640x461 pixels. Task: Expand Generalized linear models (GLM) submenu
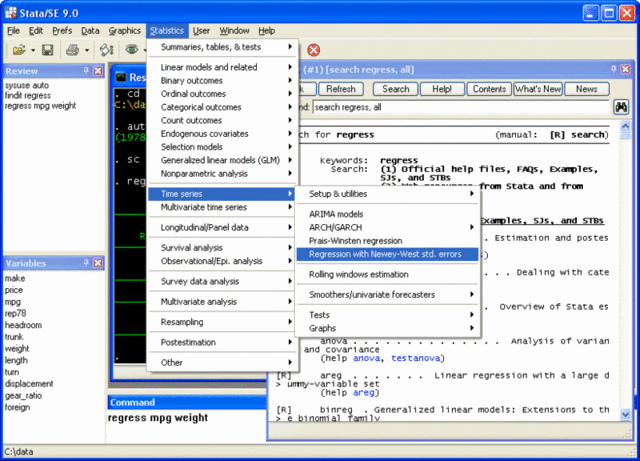pos(222,160)
